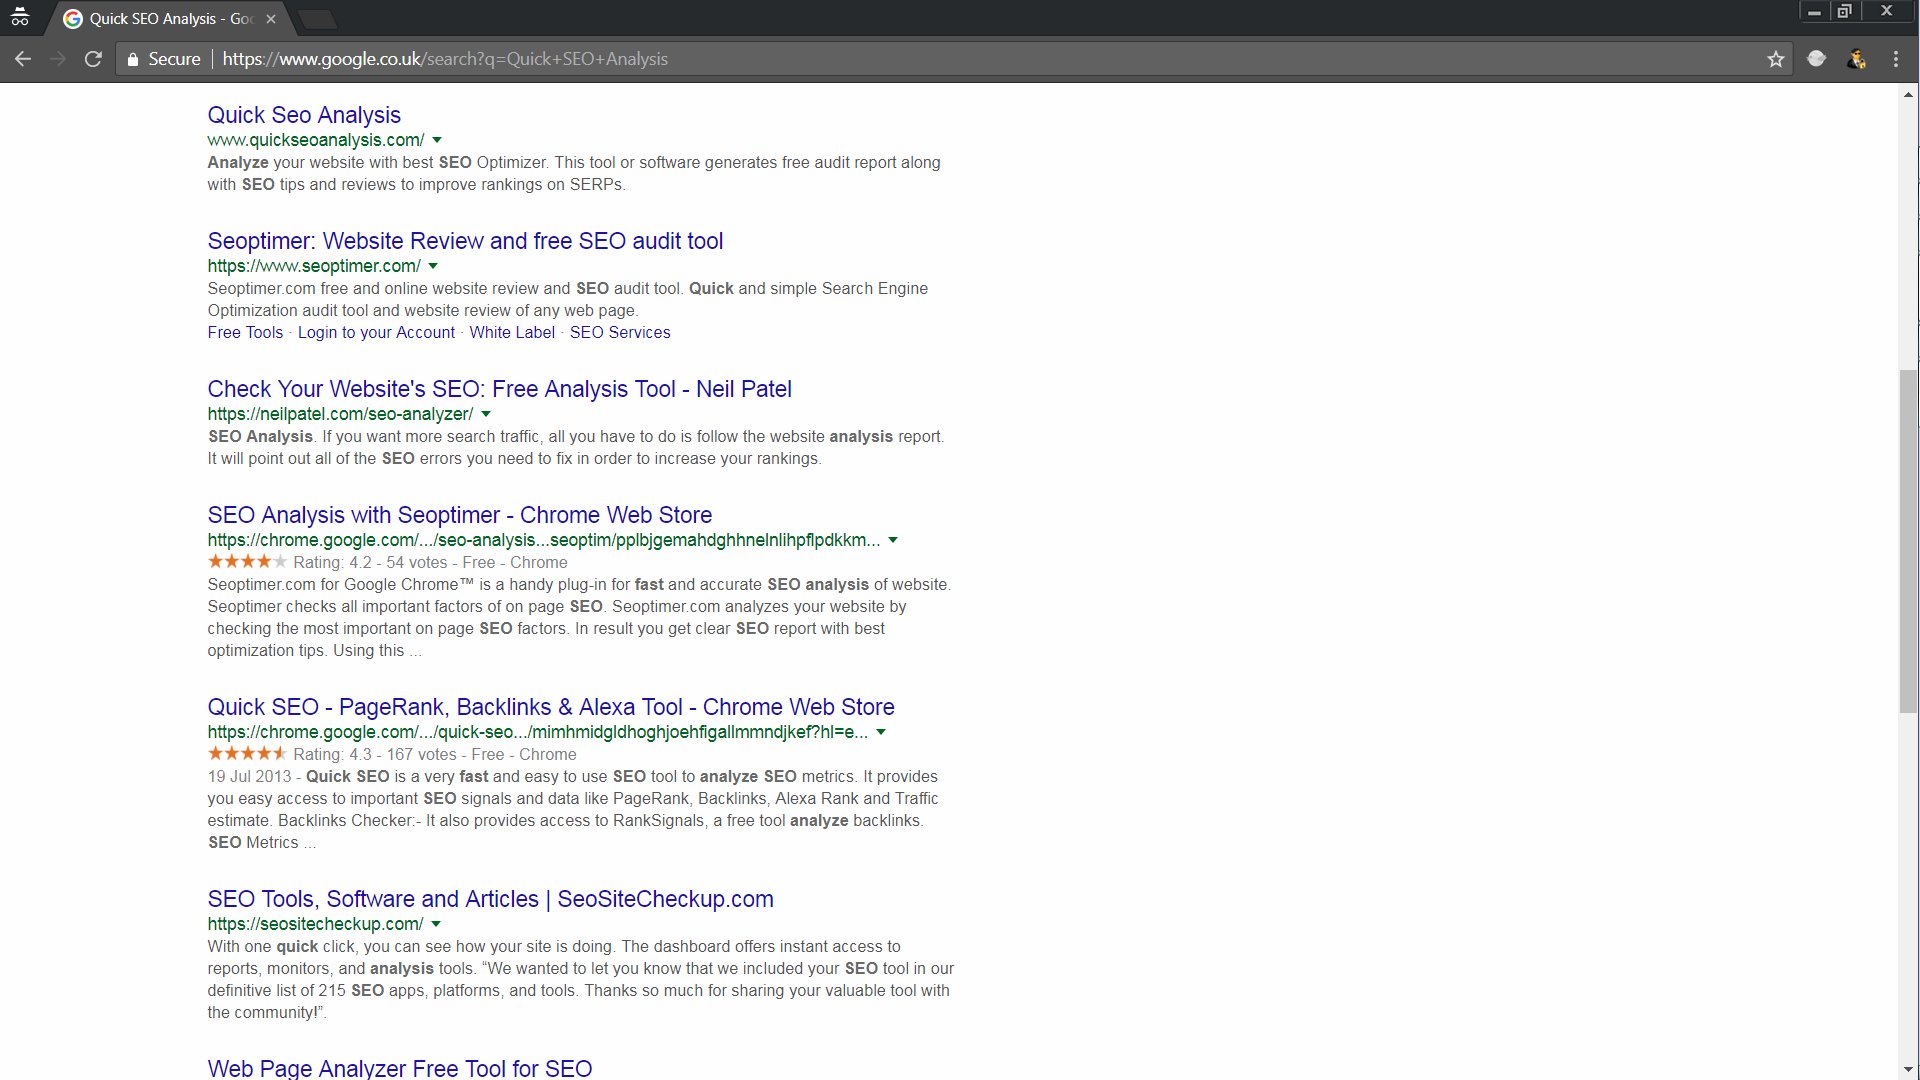
Task: Expand the dropdown arrow next to quickseoanalysis.com URL
Action: coord(437,140)
